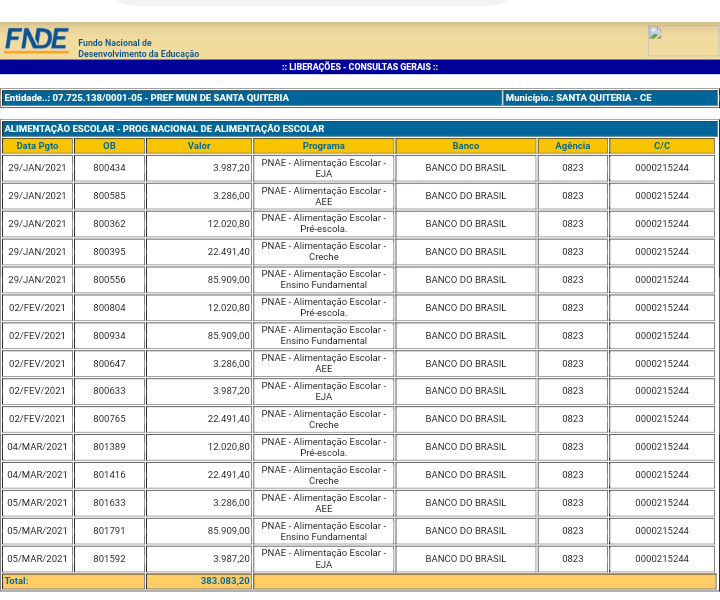Click agência 0823 in OB 800765 row

(573, 419)
